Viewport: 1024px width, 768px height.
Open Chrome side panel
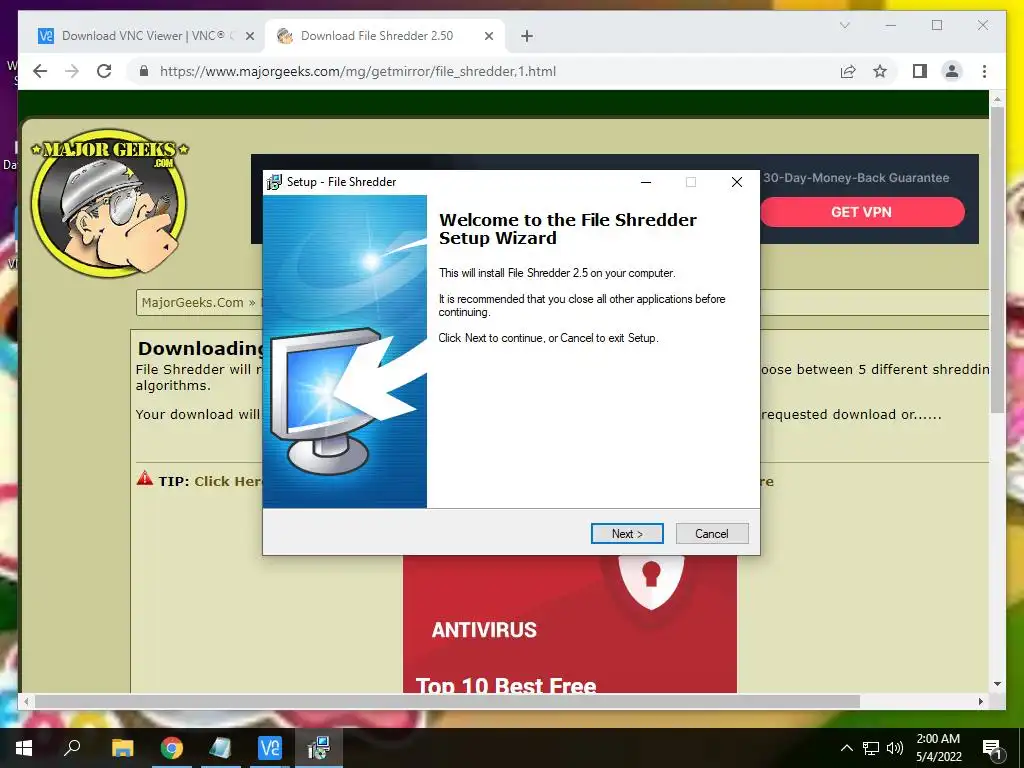[x=920, y=71]
